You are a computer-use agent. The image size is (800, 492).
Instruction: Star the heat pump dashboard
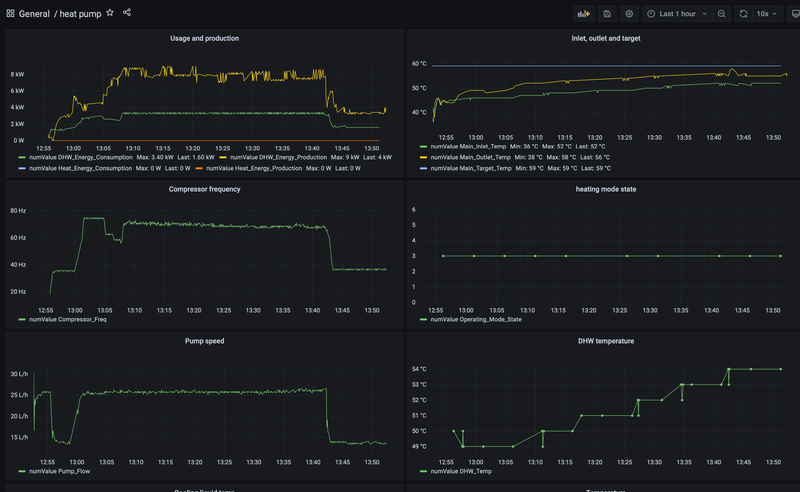tap(110, 13)
